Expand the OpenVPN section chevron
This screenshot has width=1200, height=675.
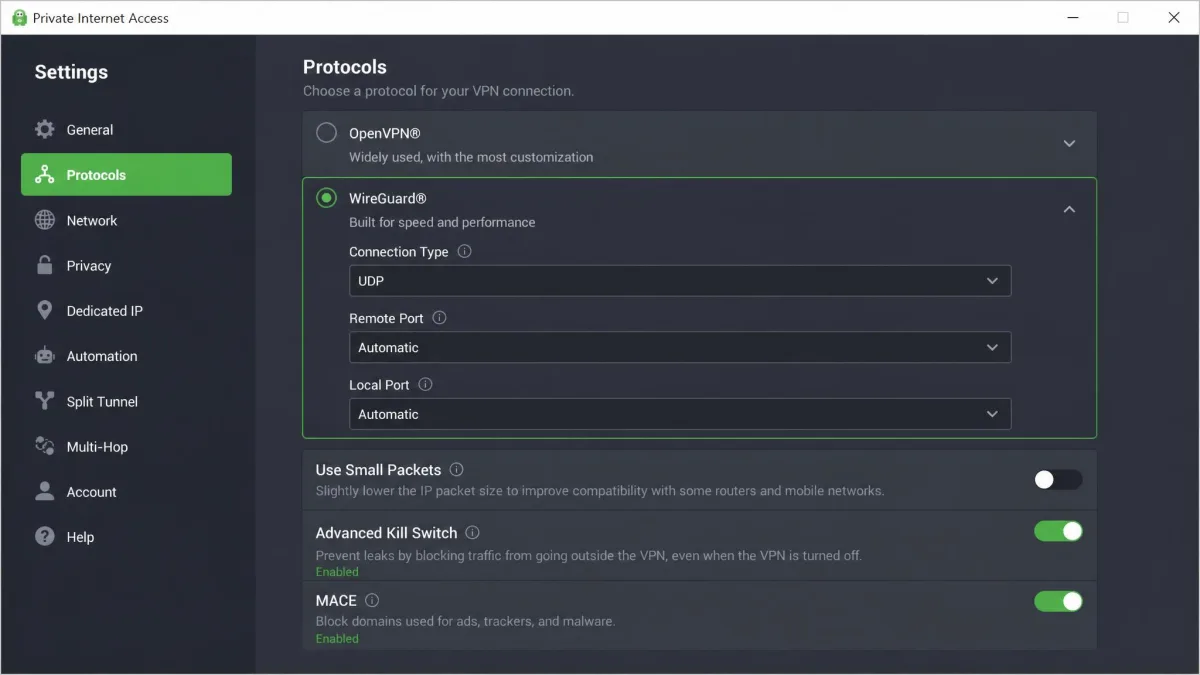(1069, 143)
